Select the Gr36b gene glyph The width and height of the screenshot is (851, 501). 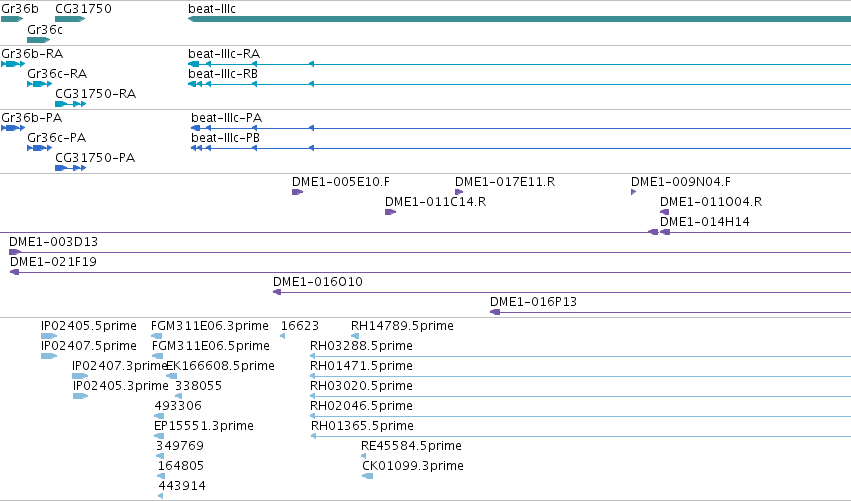(x=12, y=19)
